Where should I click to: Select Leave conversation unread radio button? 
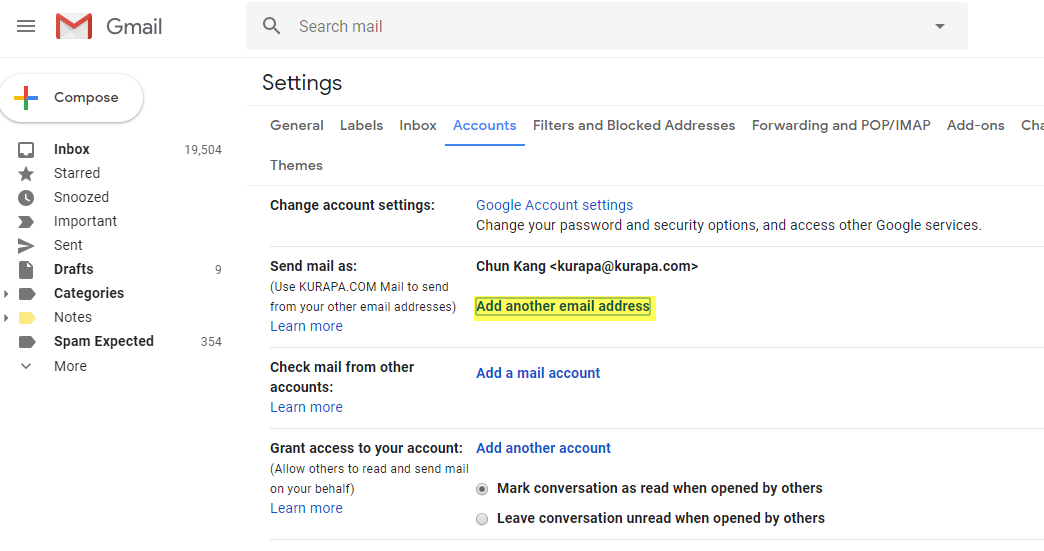click(x=482, y=519)
